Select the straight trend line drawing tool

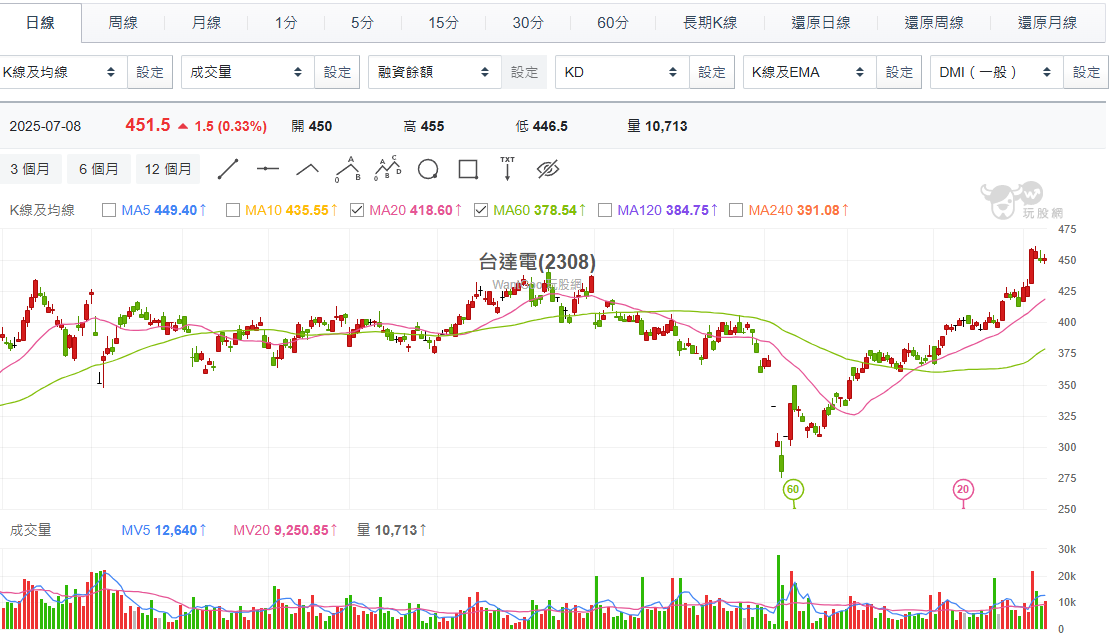coord(228,169)
